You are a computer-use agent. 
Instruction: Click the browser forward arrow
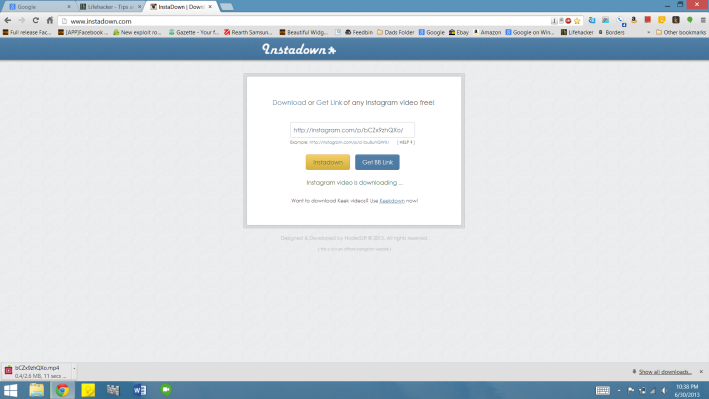point(21,20)
